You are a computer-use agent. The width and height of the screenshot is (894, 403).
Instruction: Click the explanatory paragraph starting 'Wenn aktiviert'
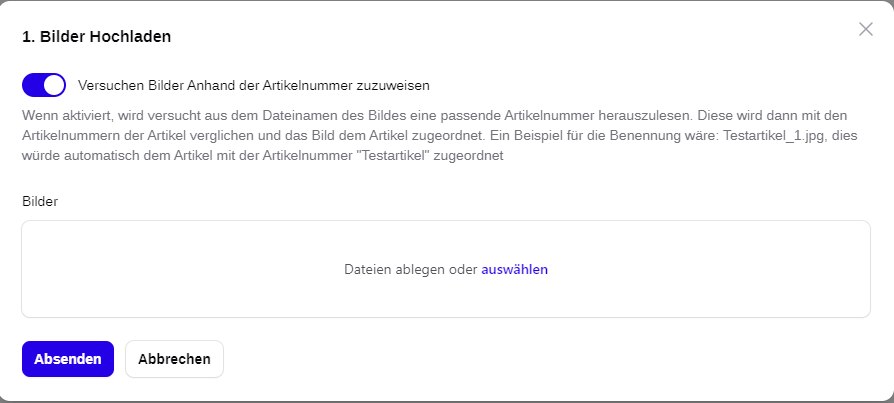(440, 136)
